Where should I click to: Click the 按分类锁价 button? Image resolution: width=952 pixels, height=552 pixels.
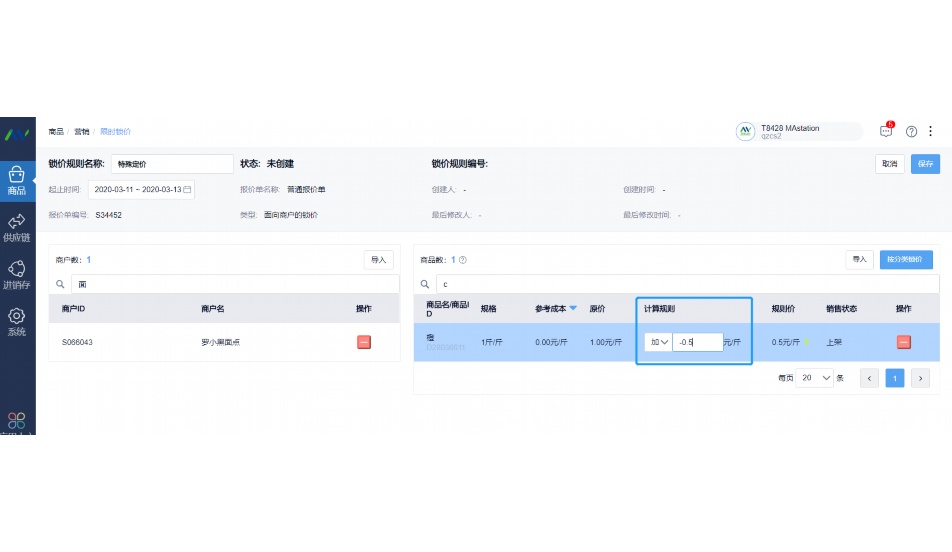(906, 260)
